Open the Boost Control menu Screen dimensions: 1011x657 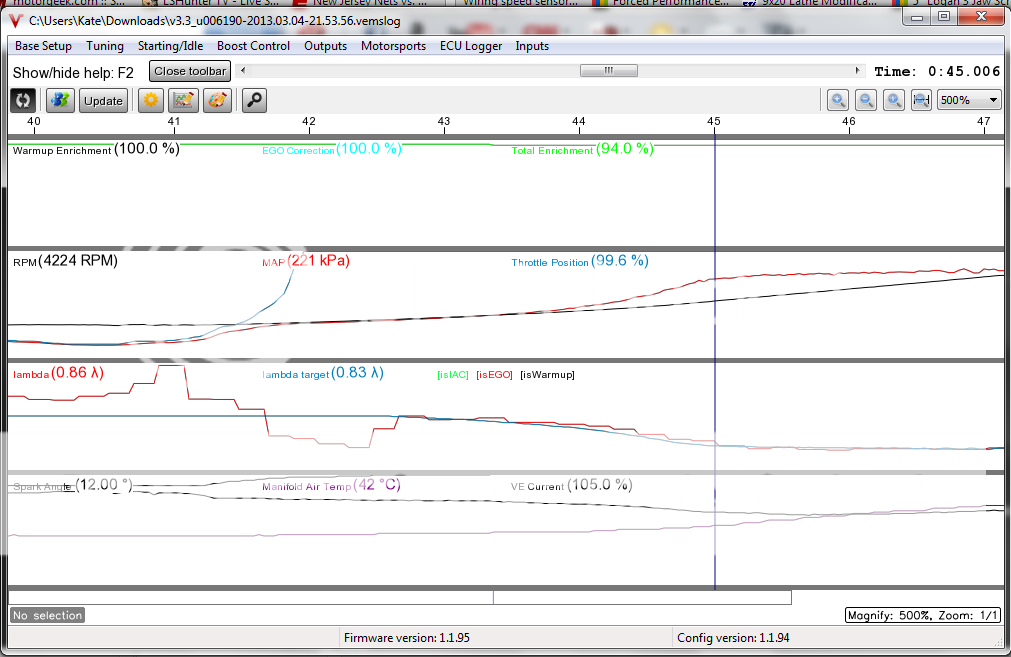[253, 46]
